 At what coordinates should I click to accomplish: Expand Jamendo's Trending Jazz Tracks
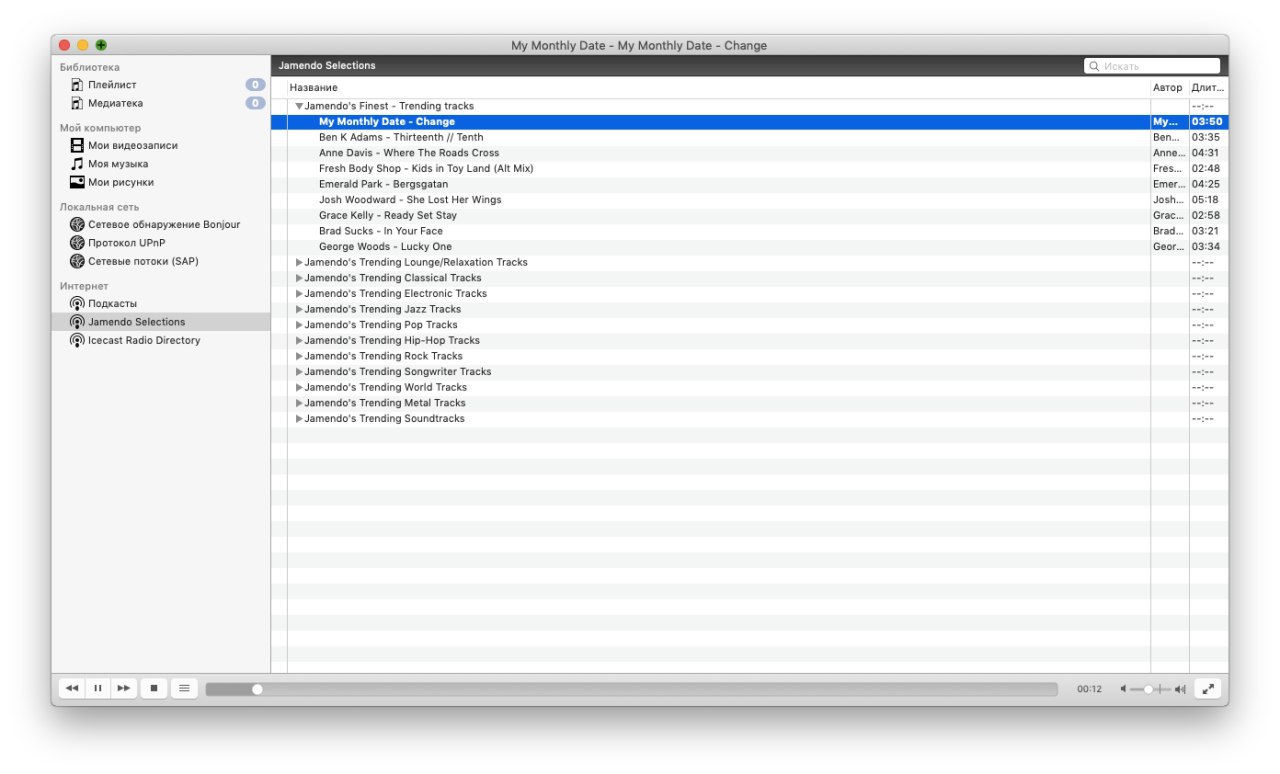298,309
